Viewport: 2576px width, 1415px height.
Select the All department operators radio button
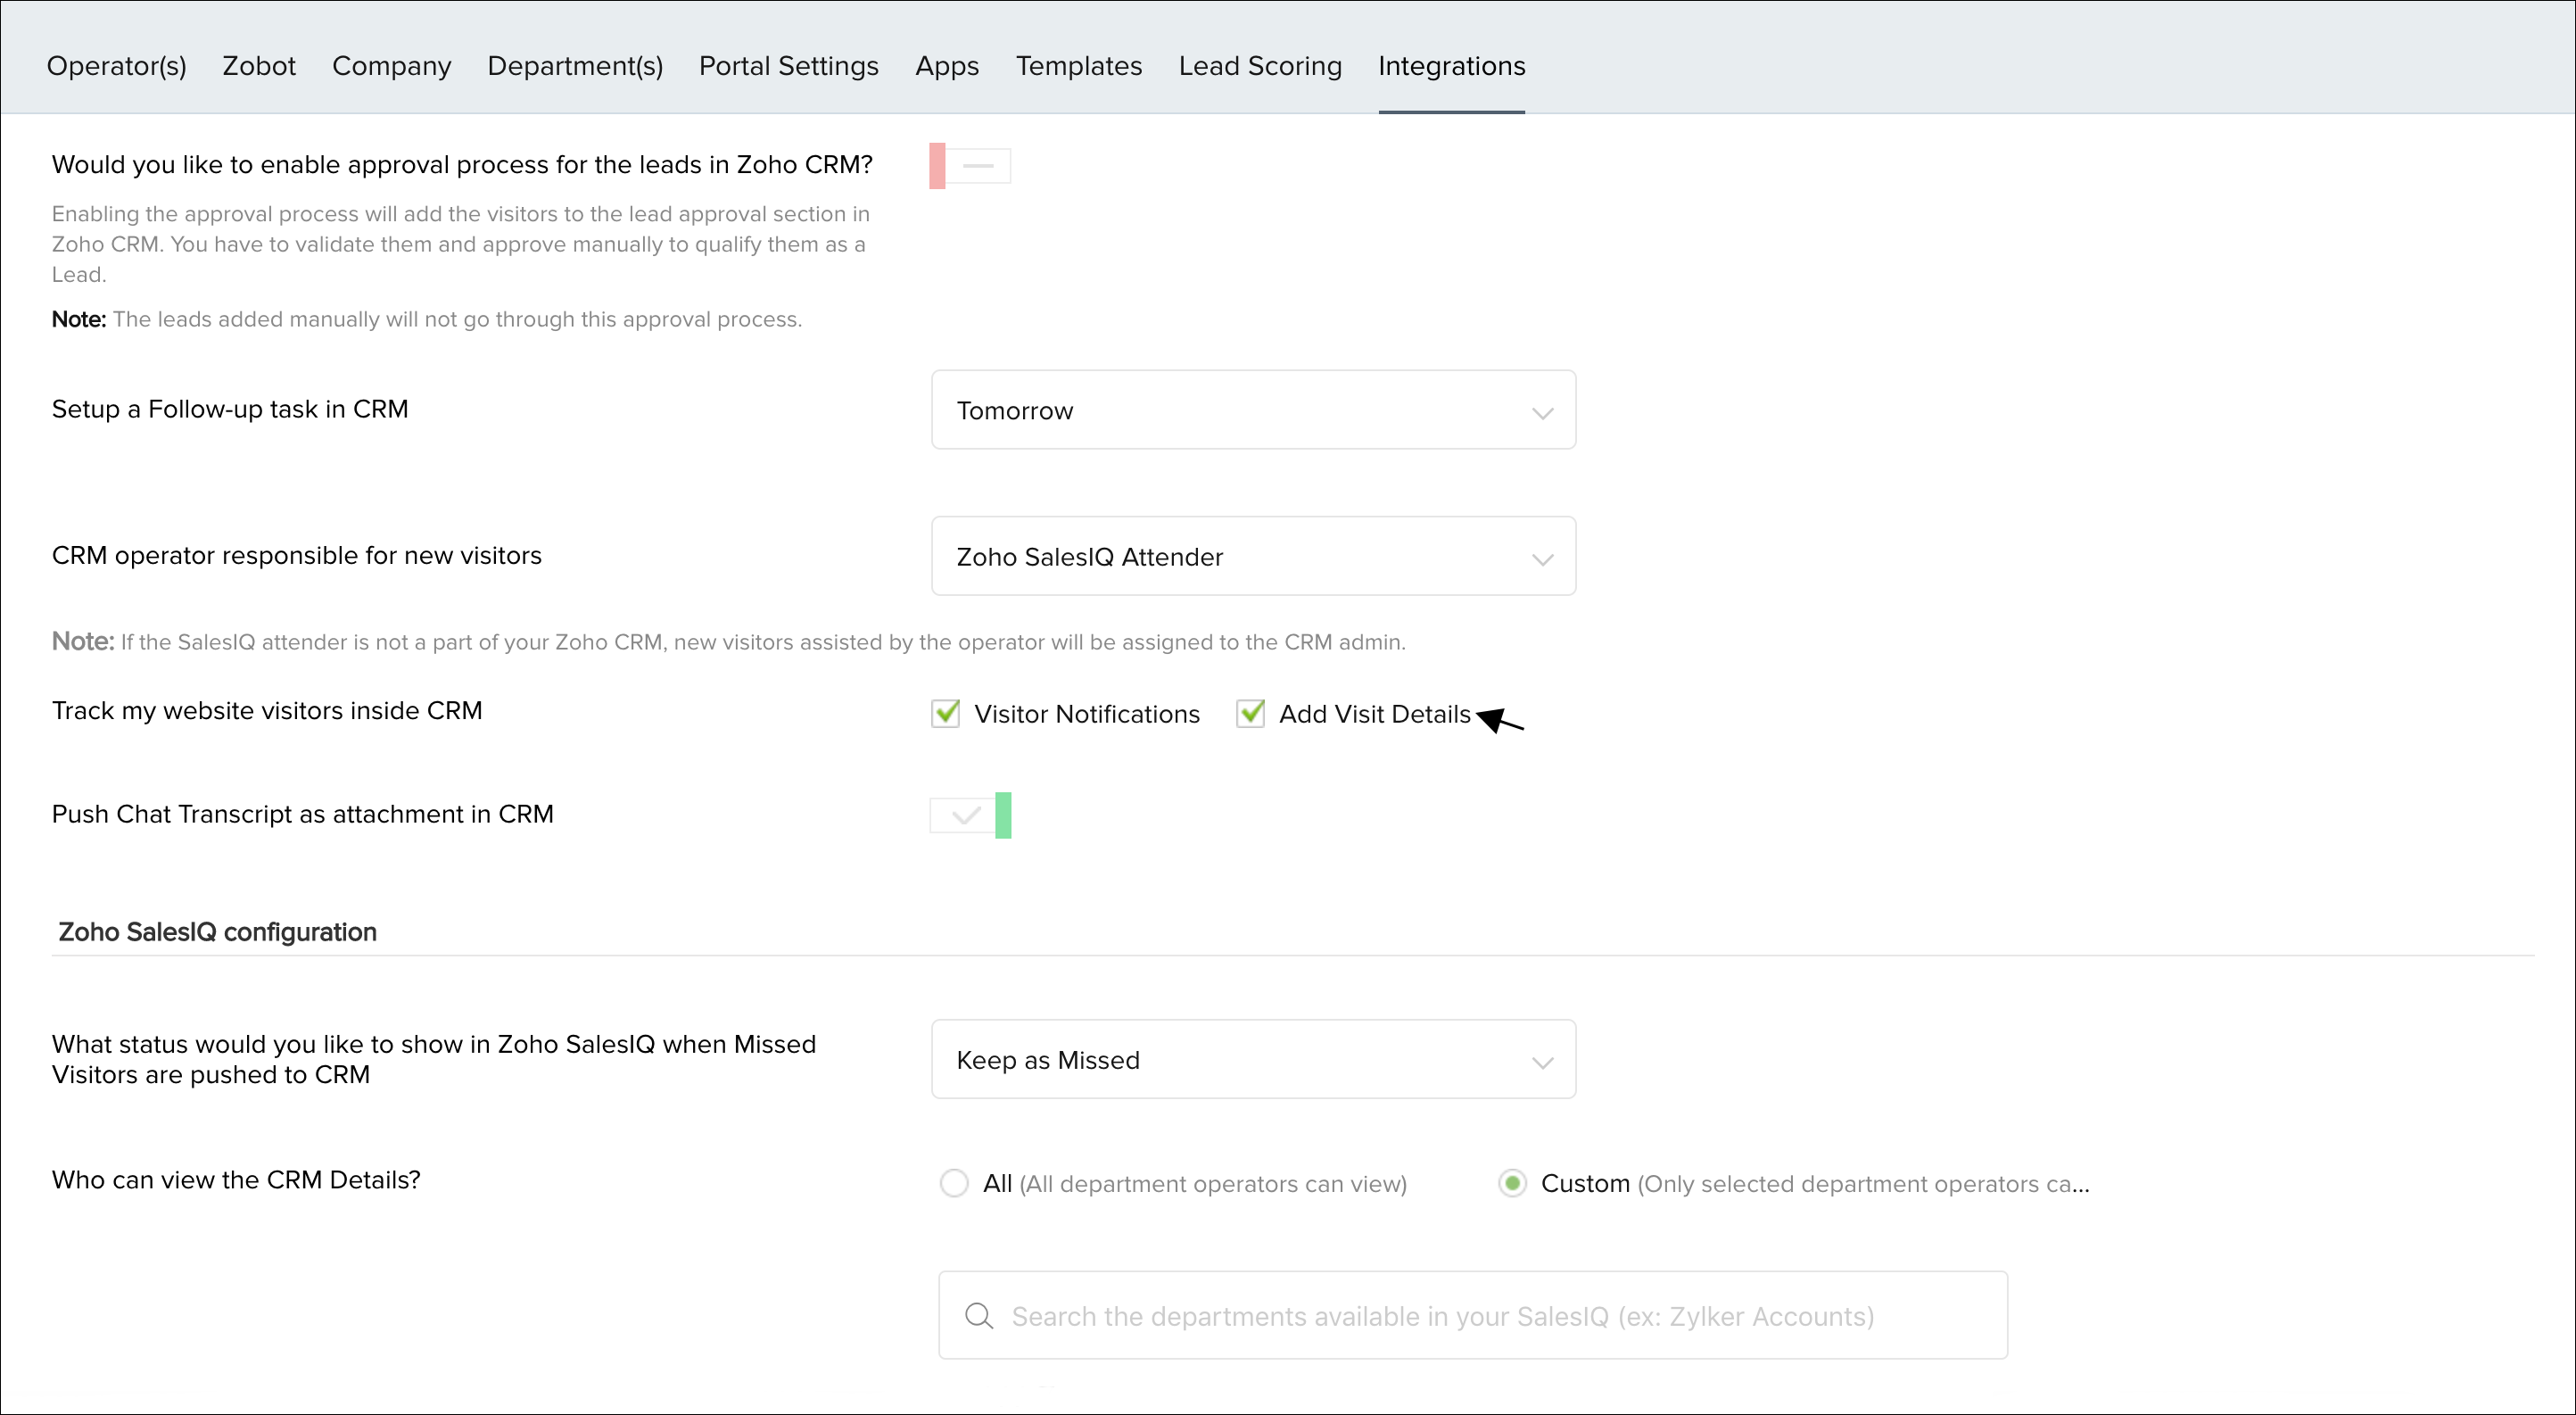pyautogui.click(x=954, y=1183)
